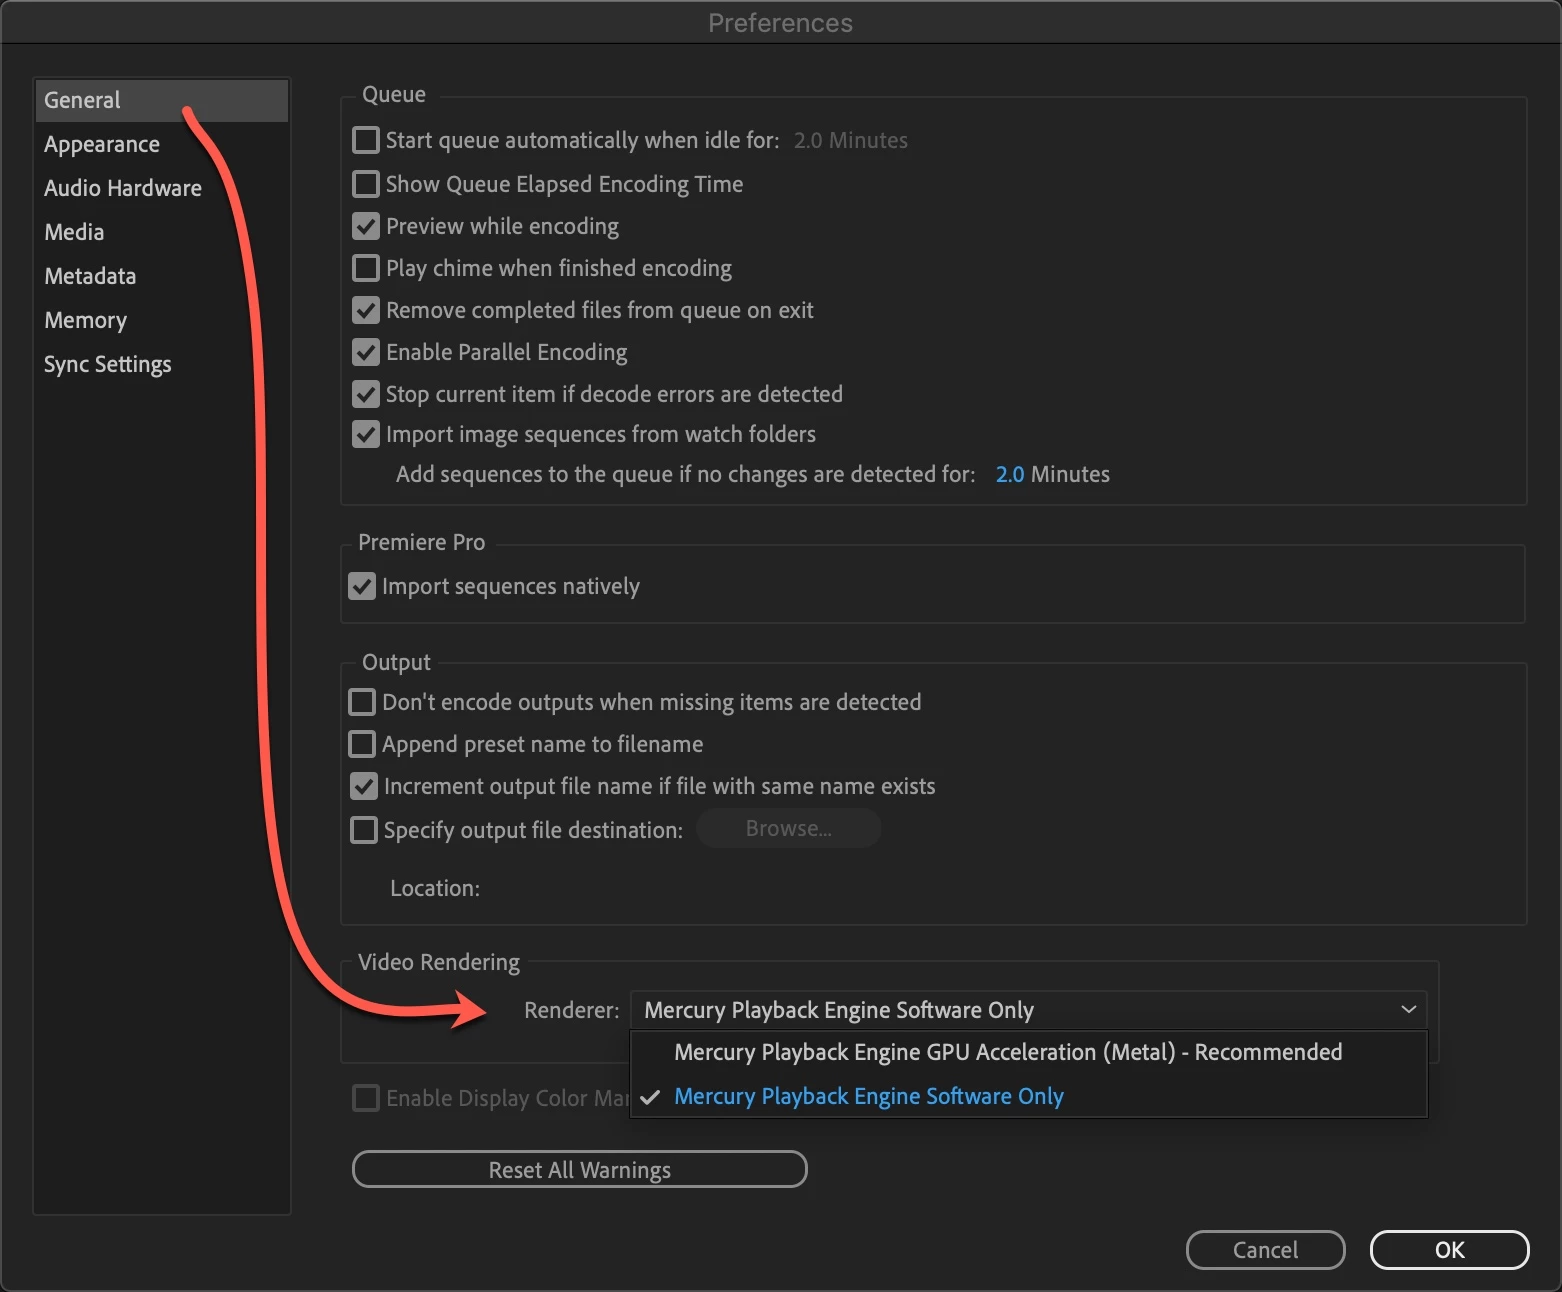Cancel the Preferences dialog

[x=1265, y=1250]
